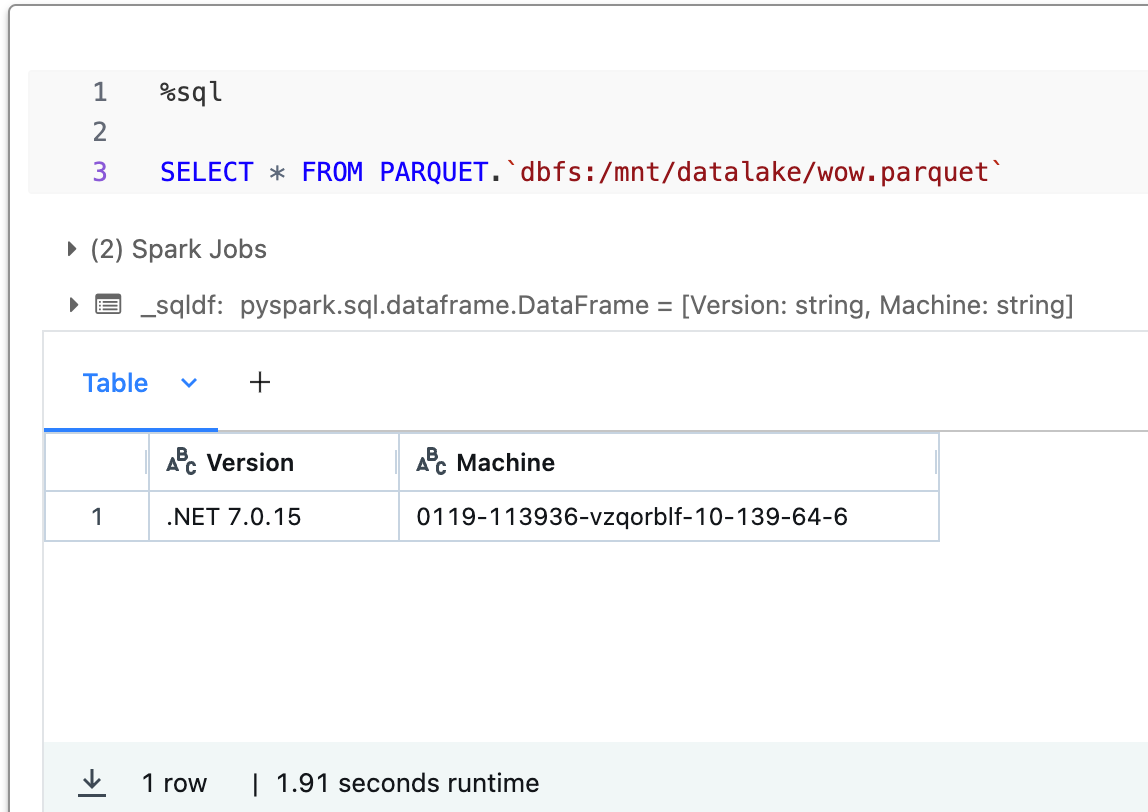This screenshot has width=1148, height=812.
Task: Select the Table results tab
Action: pyautogui.click(x=115, y=383)
